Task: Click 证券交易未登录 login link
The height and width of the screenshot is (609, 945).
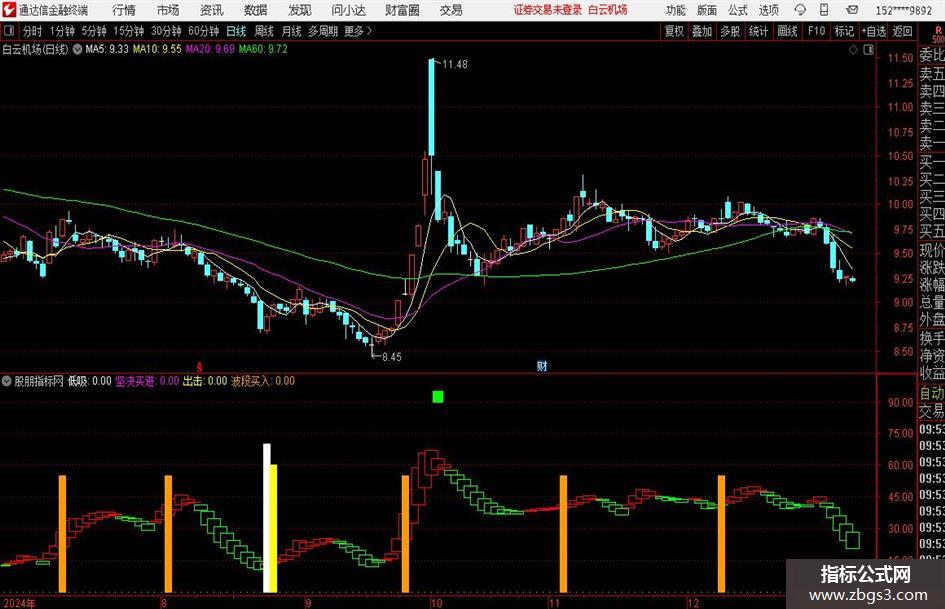Action: [548, 10]
